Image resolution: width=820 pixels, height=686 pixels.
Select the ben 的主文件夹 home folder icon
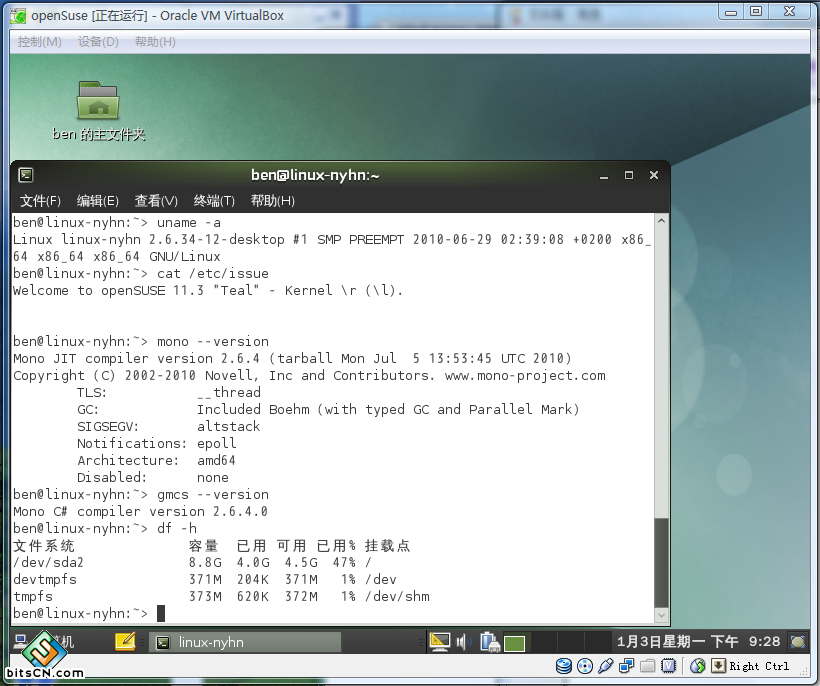click(98, 111)
